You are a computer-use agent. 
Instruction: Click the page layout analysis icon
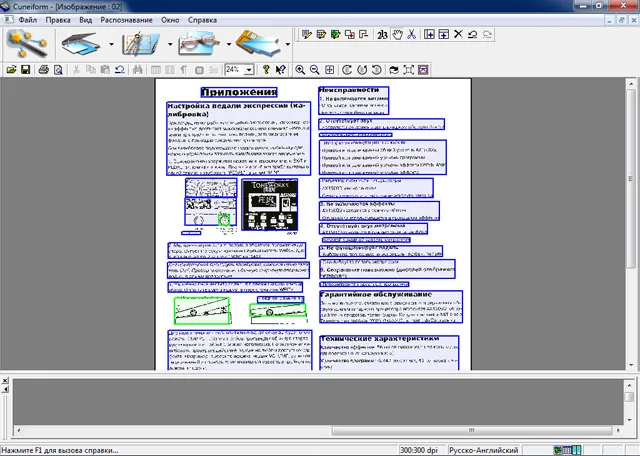tap(141, 44)
